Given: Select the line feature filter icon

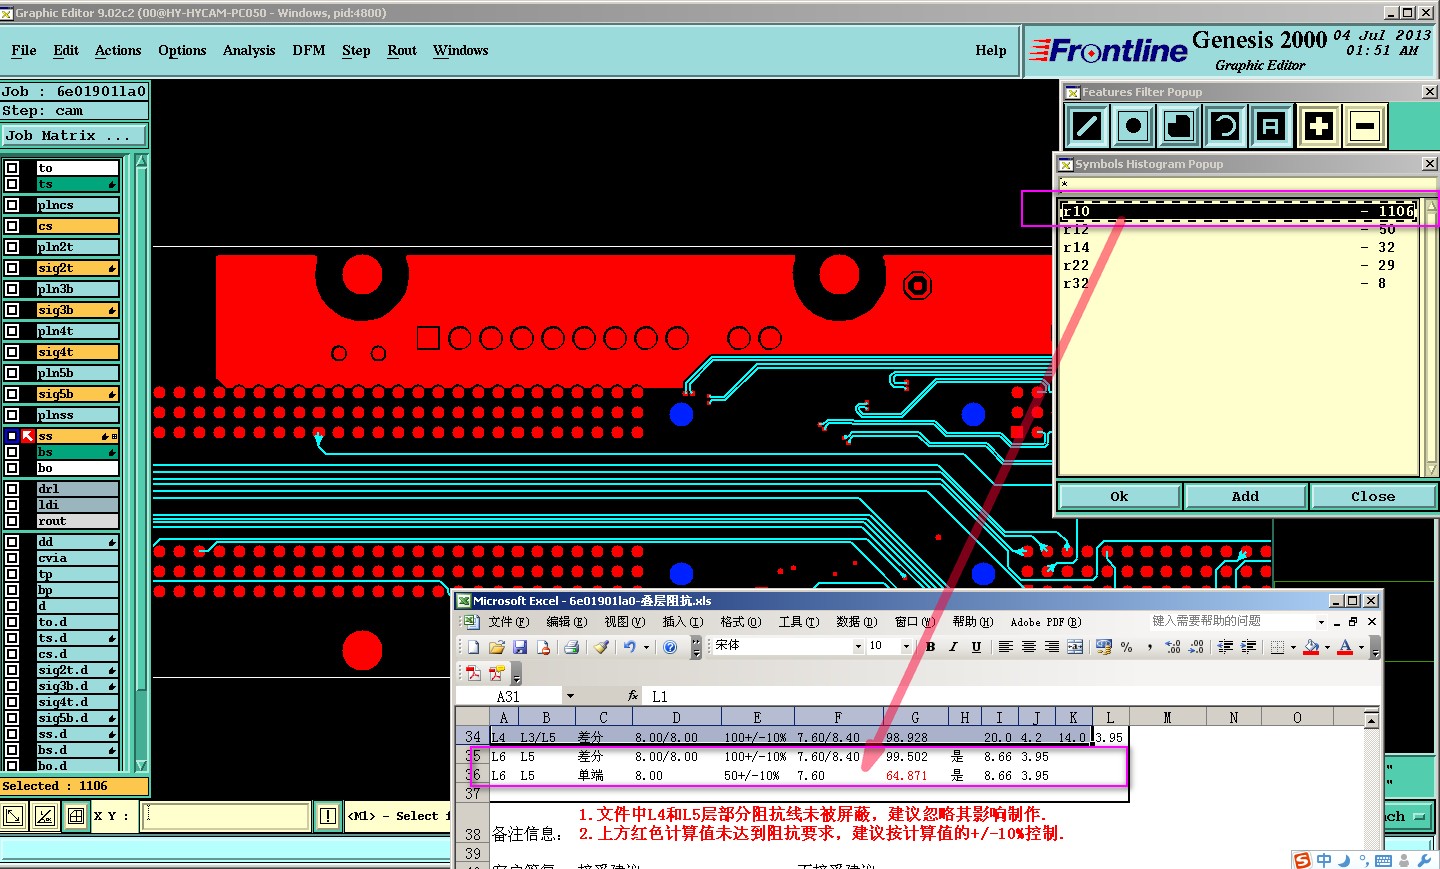Looking at the screenshot, I should (1087, 126).
